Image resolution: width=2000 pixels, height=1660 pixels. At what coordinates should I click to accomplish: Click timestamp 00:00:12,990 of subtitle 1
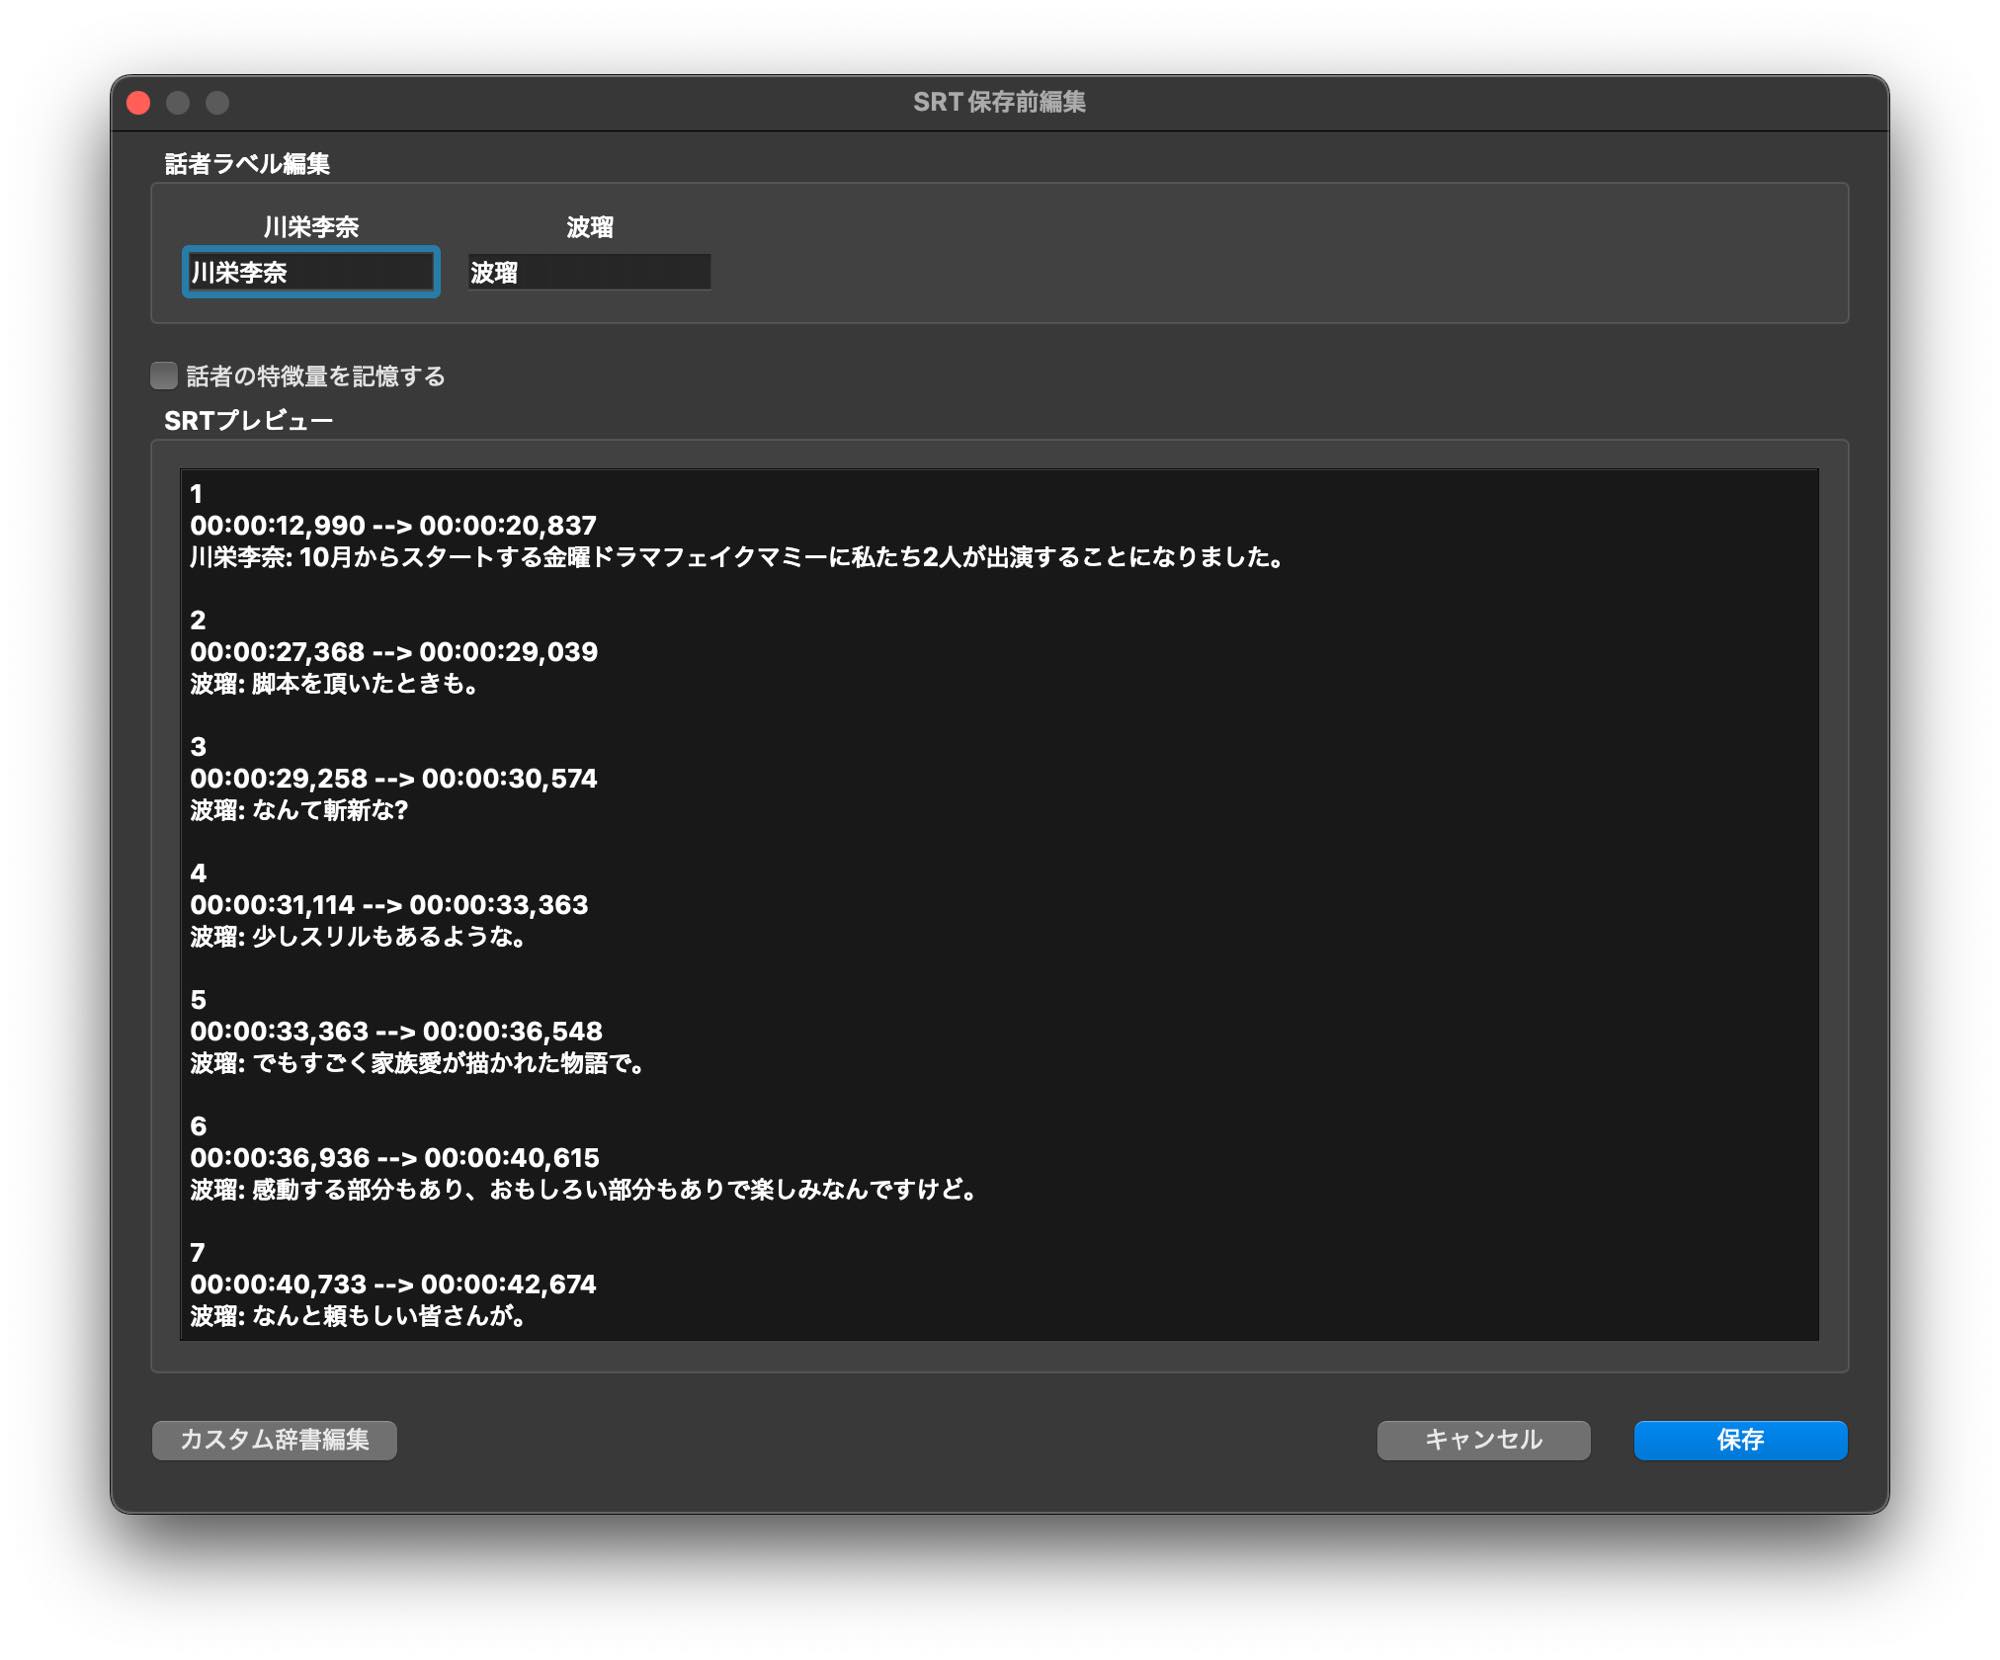[278, 525]
